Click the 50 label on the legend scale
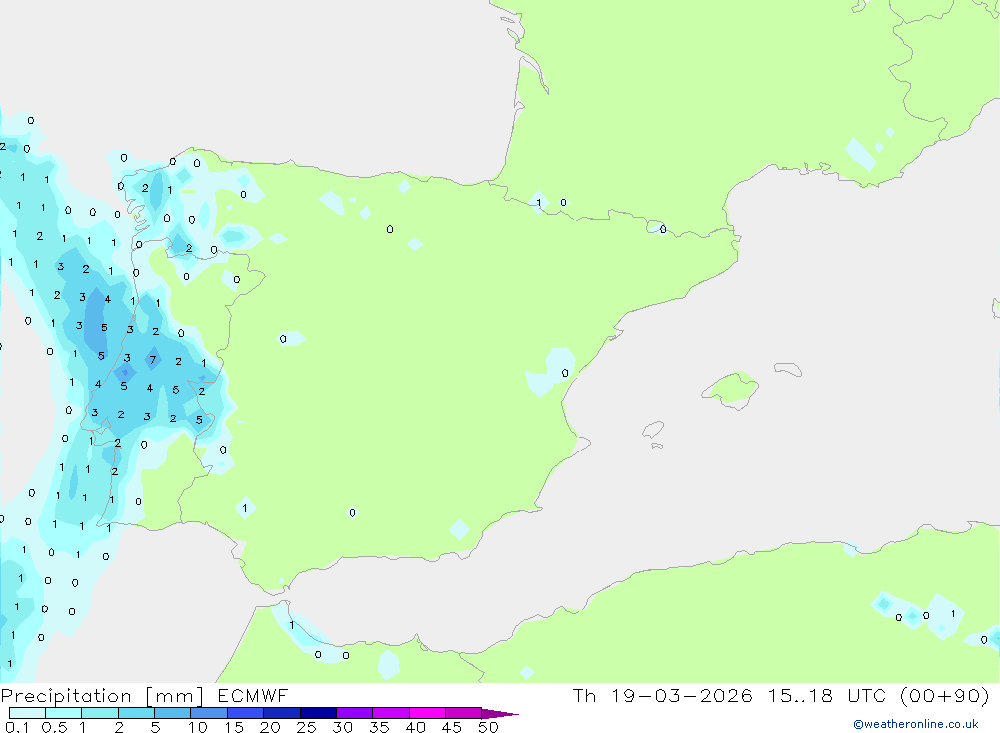Image resolution: width=1000 pixels, height=733 pixels. click(487, 727)
